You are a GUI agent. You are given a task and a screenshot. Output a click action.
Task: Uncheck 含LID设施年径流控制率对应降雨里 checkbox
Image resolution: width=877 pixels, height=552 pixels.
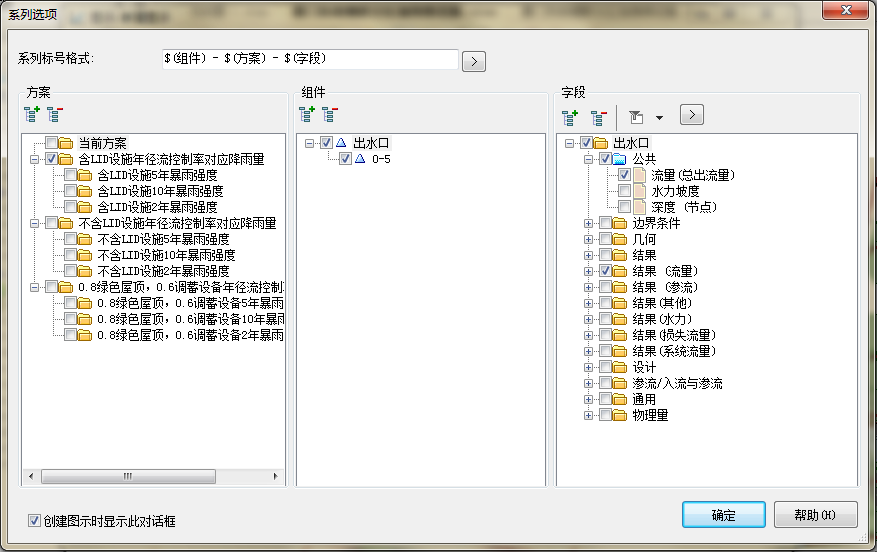click(51, 159)
